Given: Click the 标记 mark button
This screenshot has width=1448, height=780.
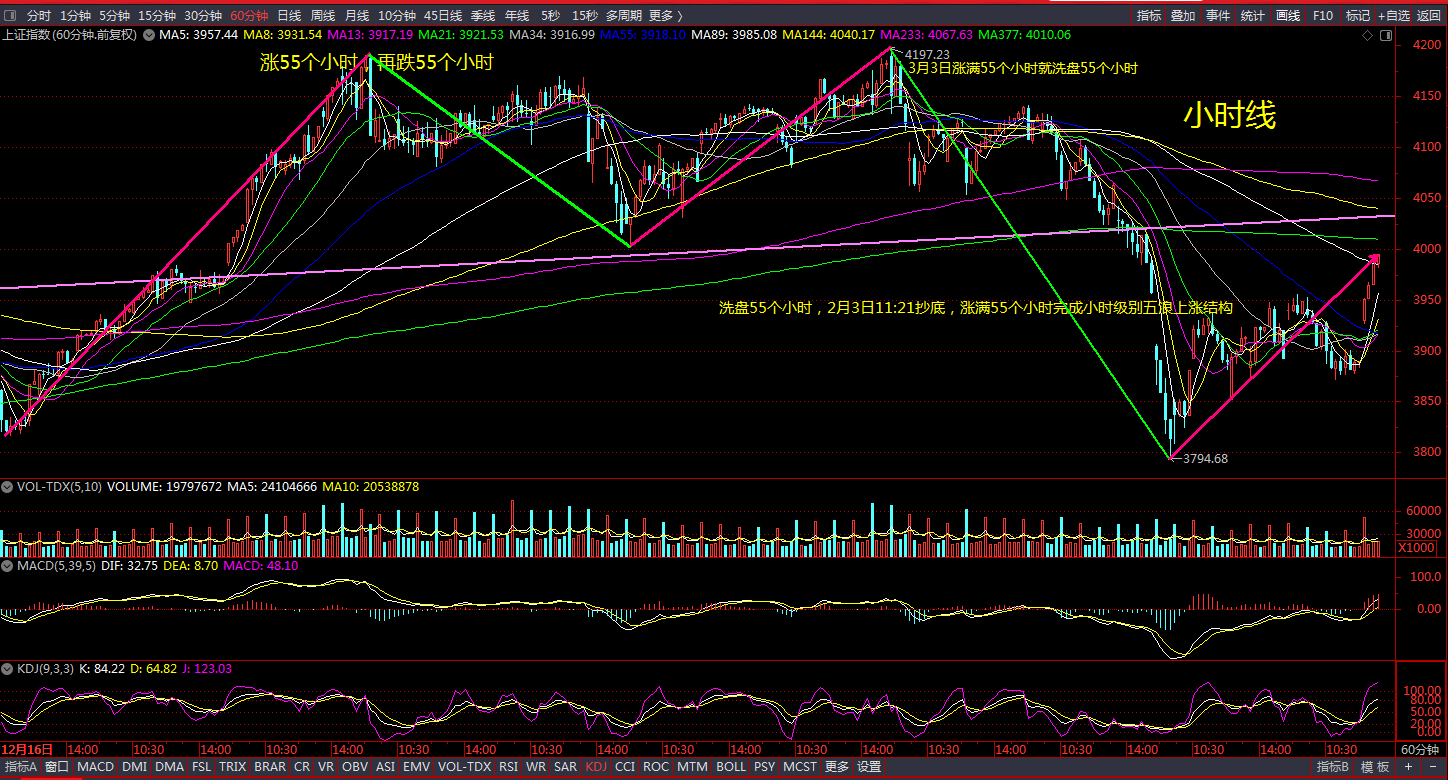Looking at the screenshot, I should (1358, 16).
